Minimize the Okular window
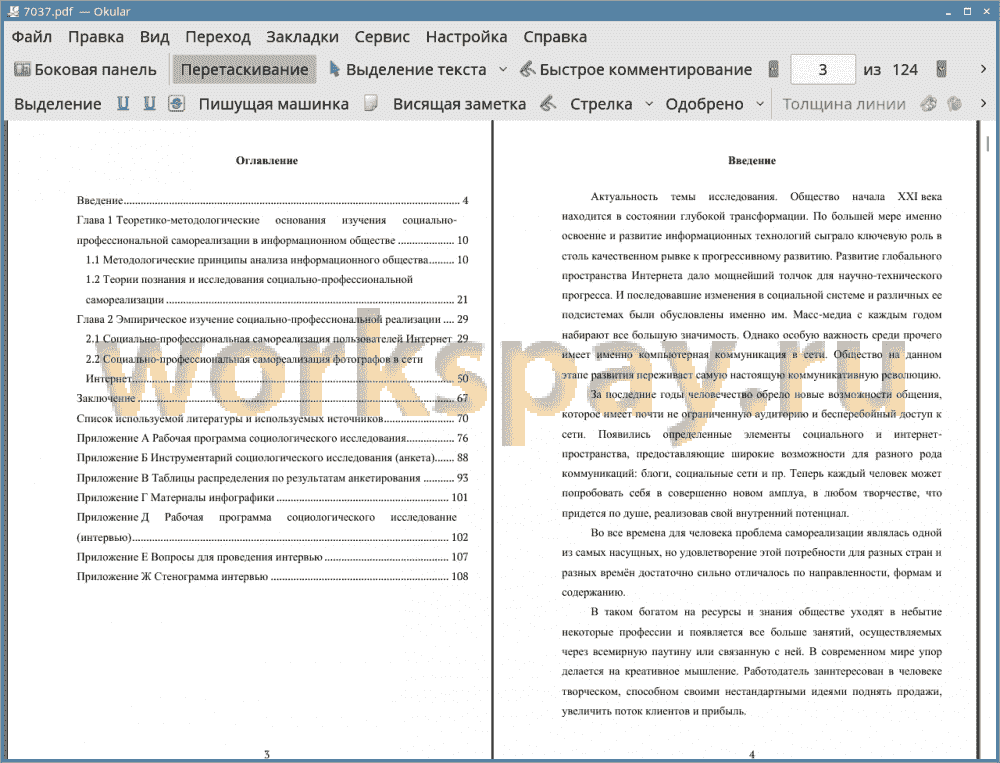Viewport: 1000px width, 763px height. click(x=948, y=11)
